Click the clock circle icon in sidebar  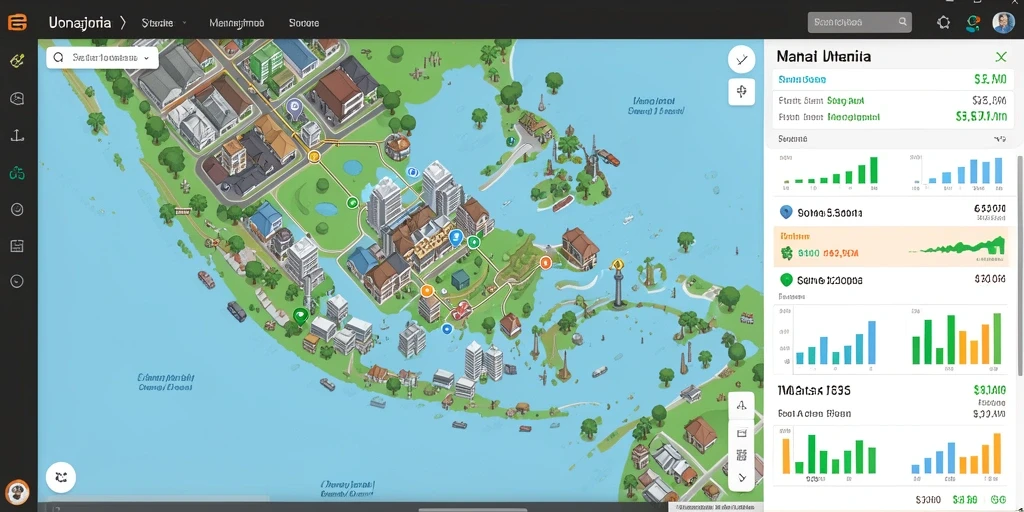[x=17, y=281]
